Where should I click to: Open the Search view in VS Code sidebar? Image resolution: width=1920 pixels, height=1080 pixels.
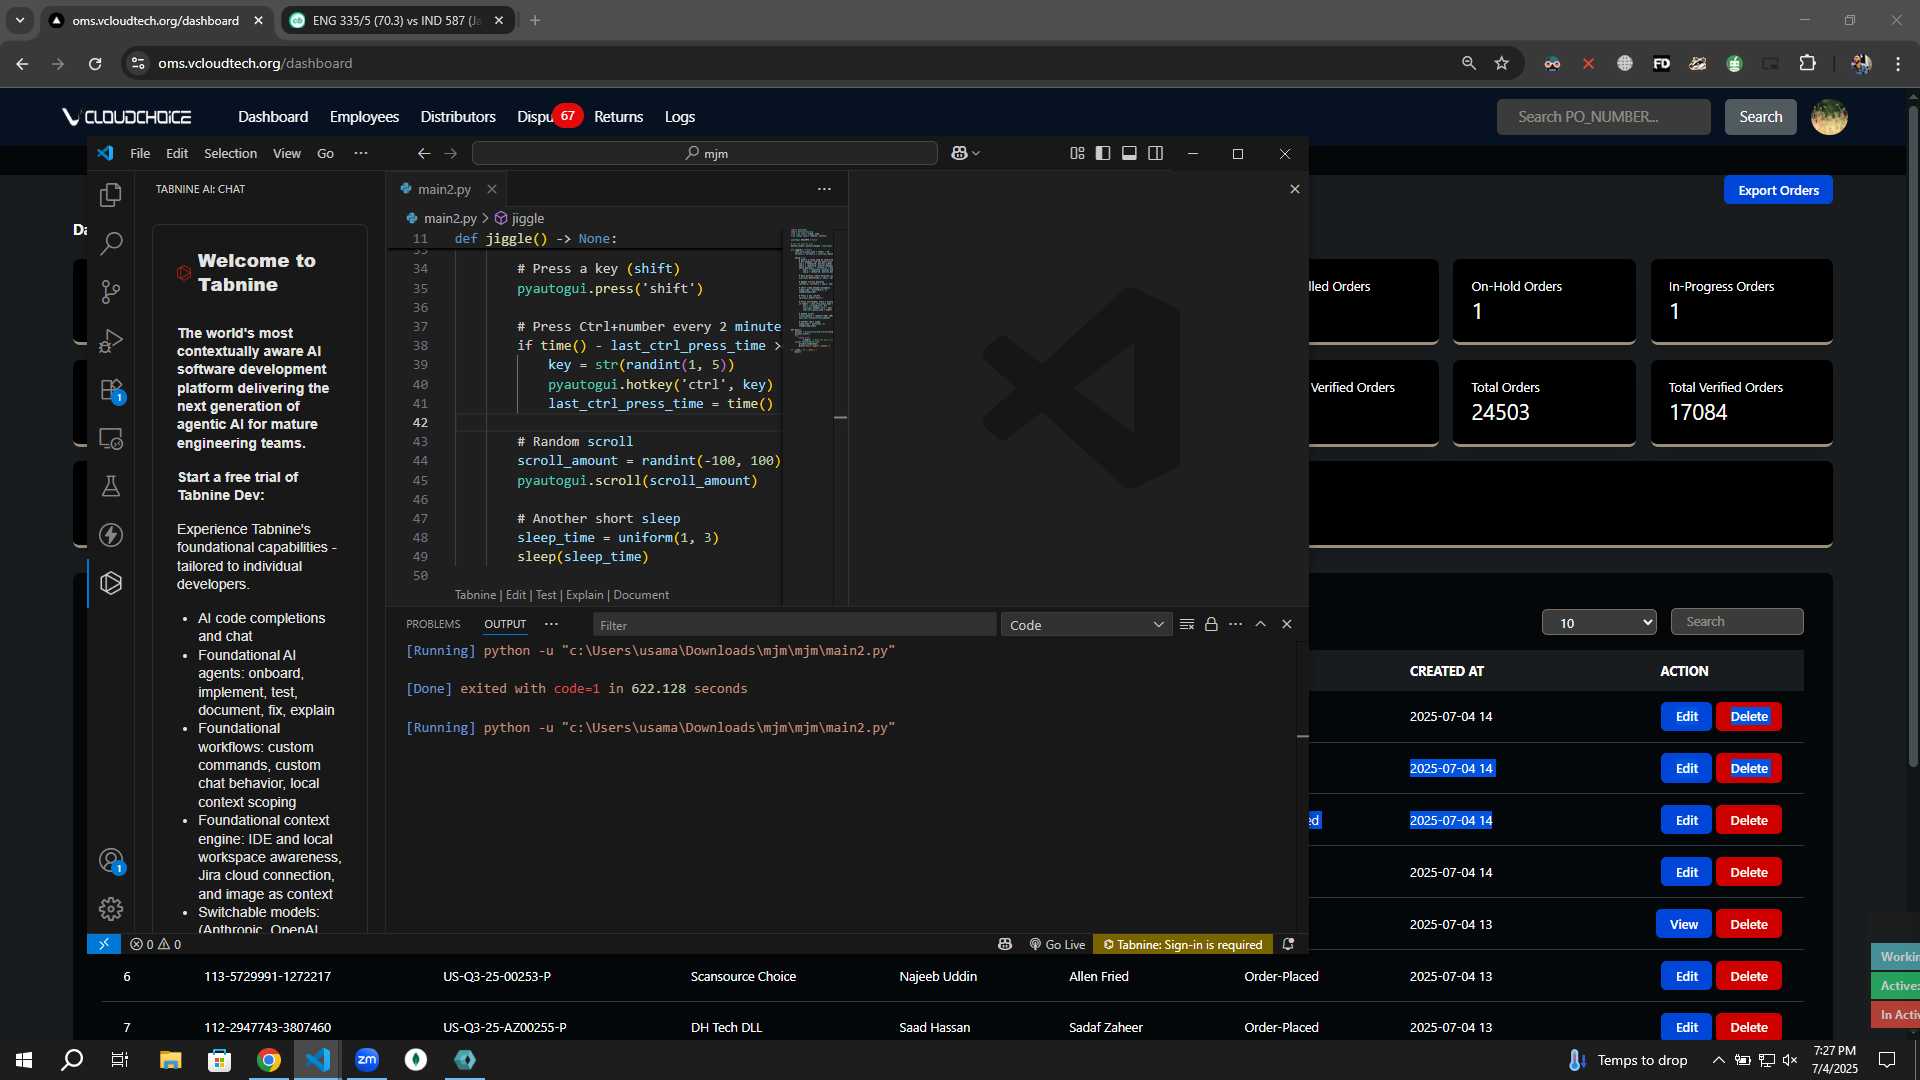(x=111, y=243)
